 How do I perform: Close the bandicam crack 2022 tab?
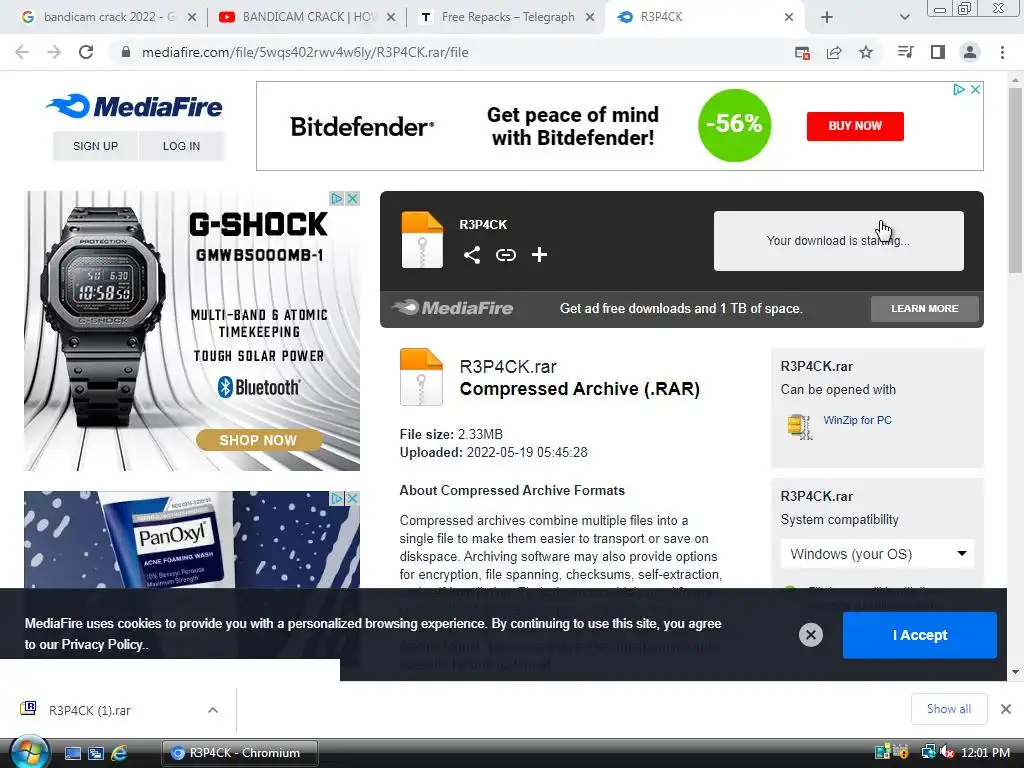coord(192,18)
